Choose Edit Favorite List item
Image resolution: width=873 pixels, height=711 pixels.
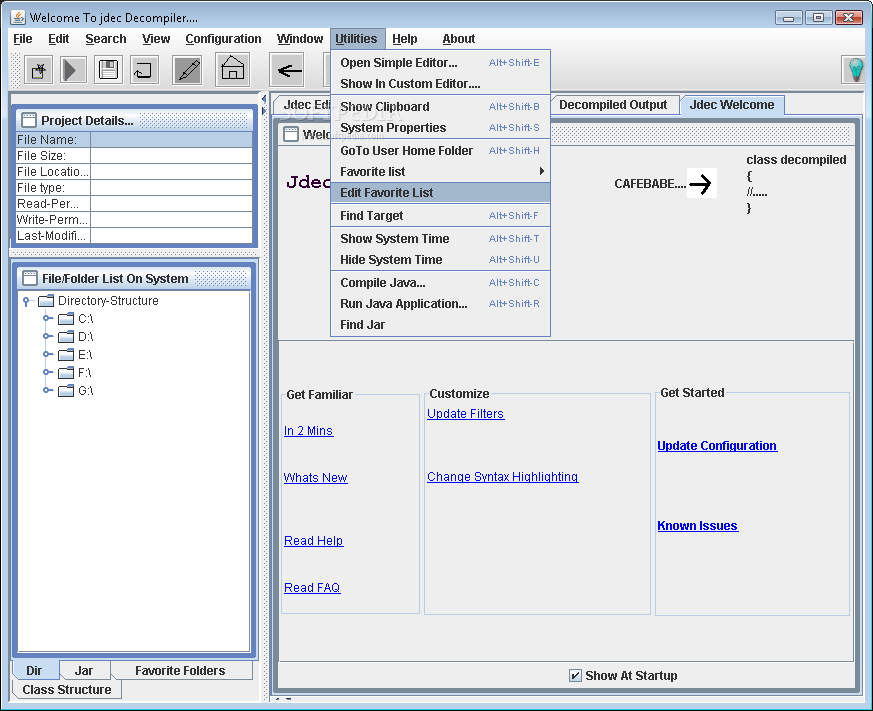pos(440,193)
